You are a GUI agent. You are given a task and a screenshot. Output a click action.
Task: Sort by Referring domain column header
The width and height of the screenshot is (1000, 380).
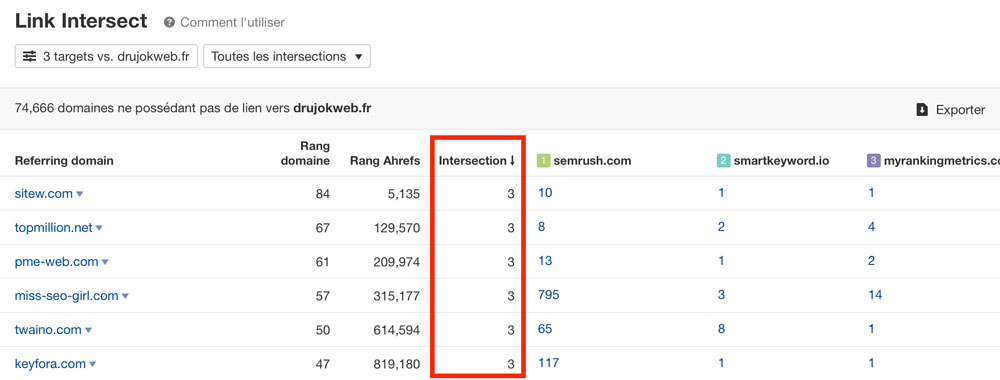pyautogui.click(x=64, y=161)
